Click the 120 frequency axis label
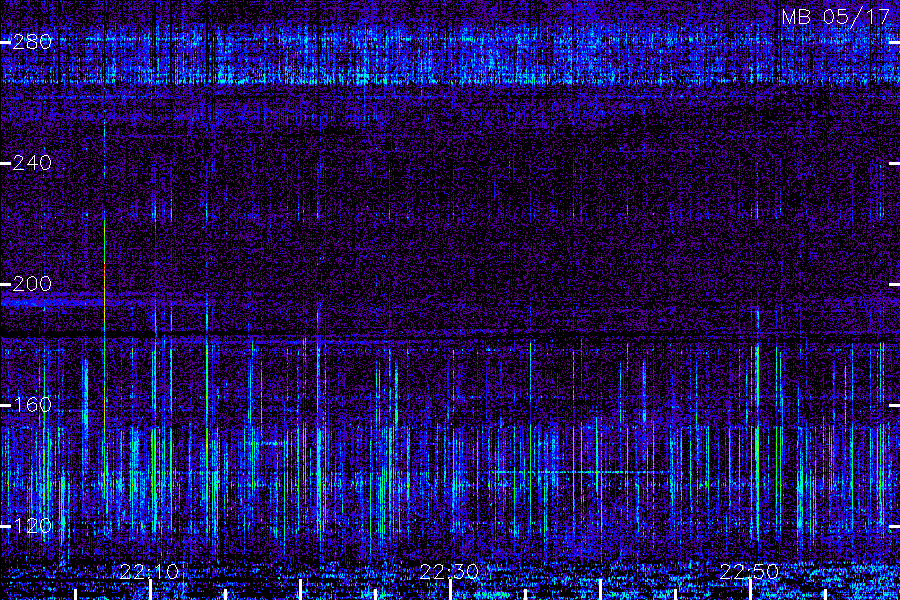The width and height of the screenshot is (900, 600). [x=32, y=526]
